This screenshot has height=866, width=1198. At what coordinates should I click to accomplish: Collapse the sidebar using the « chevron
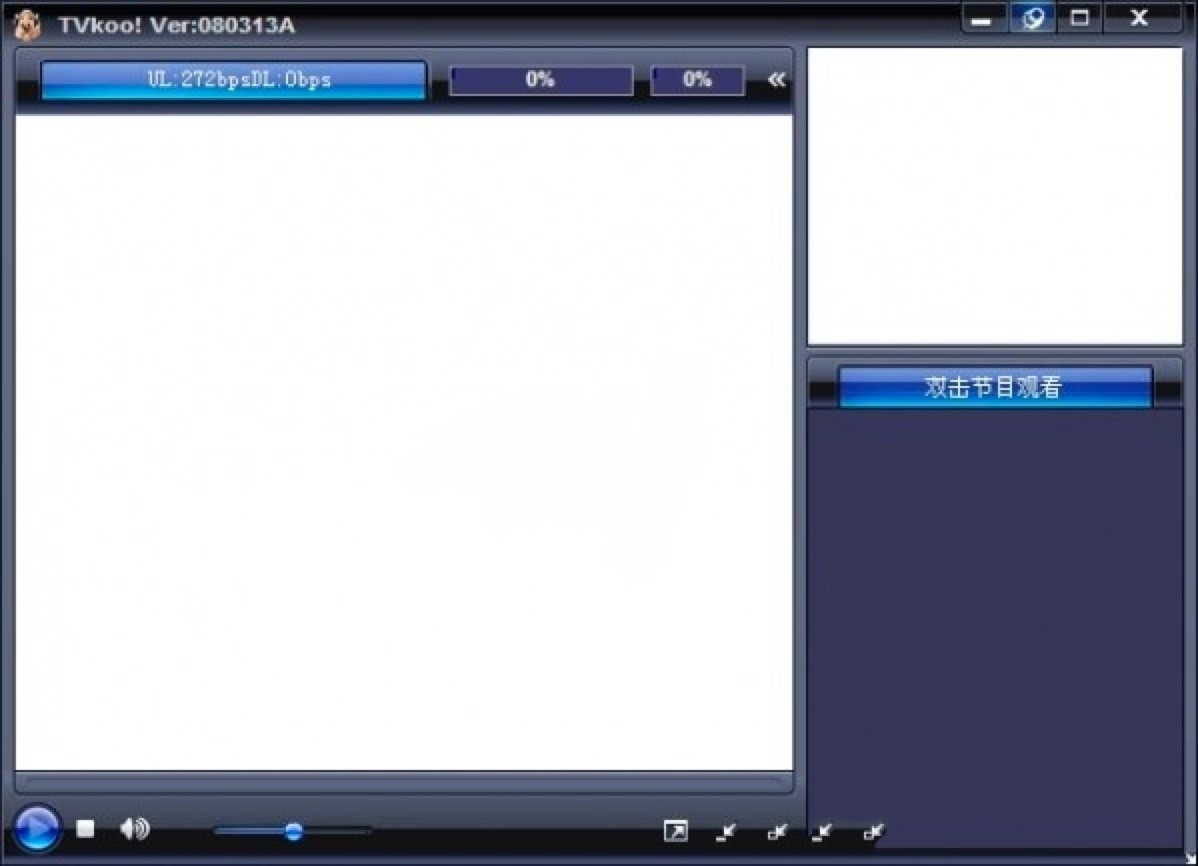tap(777, 79)
